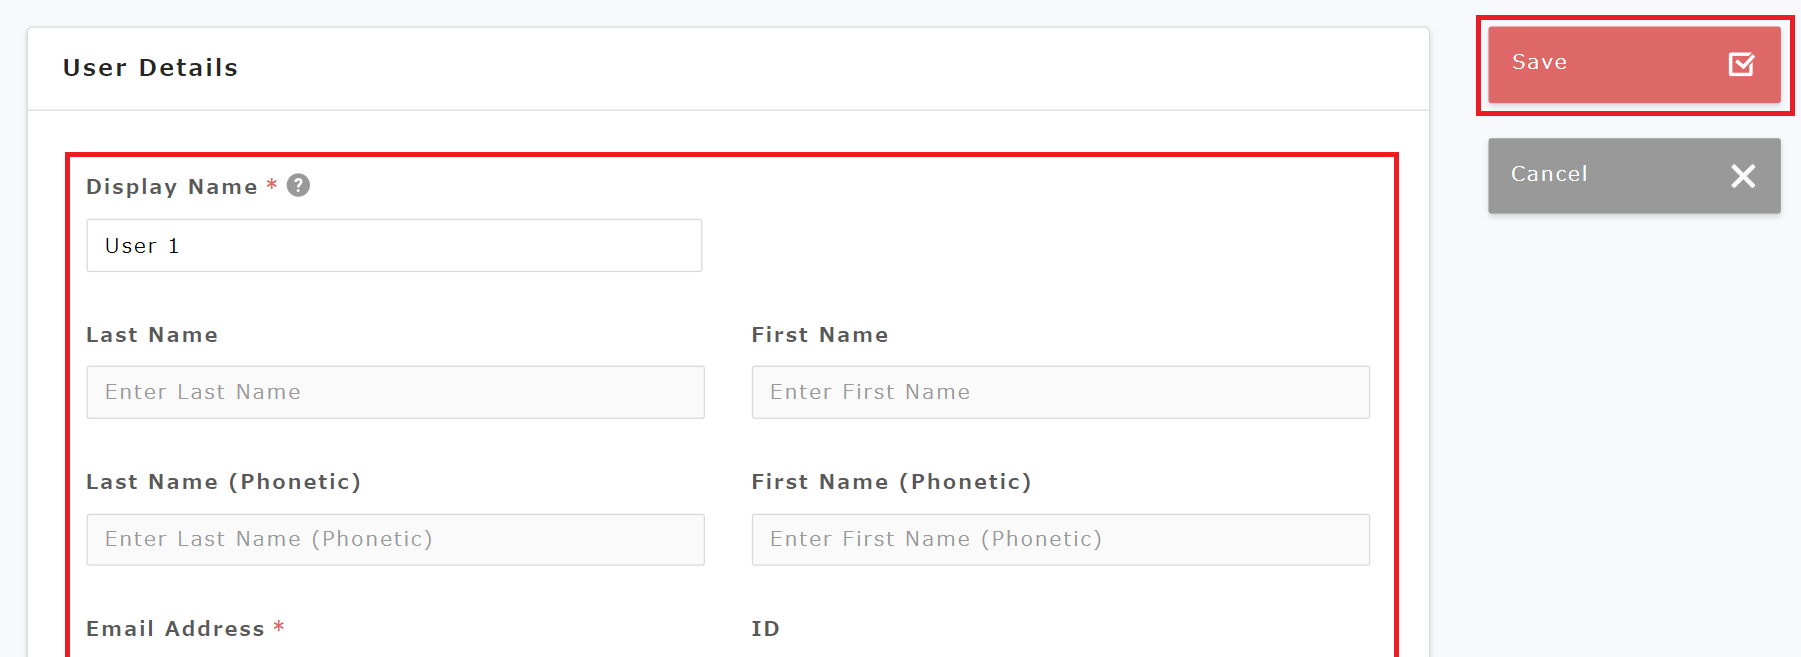The width and height of the screenshot is (1801, 657).
Task: Click the checkmark icon on the Save button
Action: pos(1741,64)
